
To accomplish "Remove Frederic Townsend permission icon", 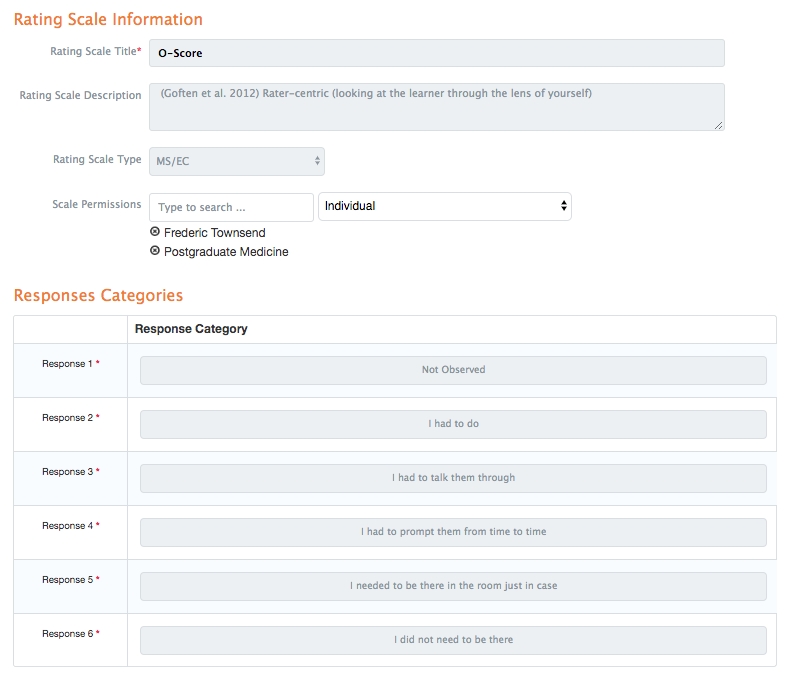I will pyautogui.click(x=155, y=232).
